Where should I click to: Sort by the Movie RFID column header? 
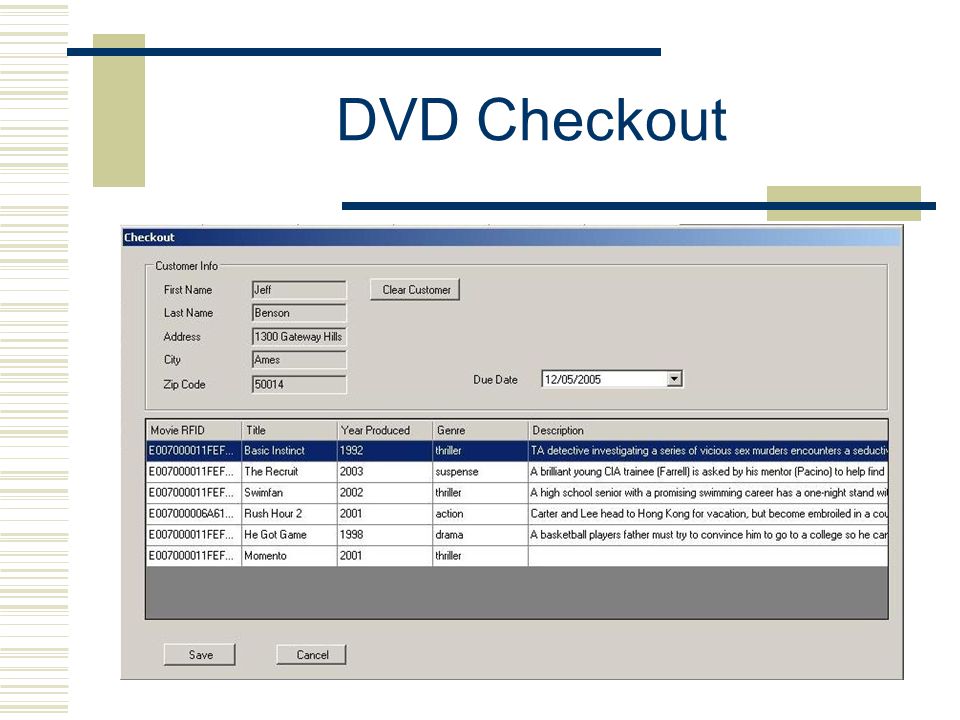click(x=193, y=430)
